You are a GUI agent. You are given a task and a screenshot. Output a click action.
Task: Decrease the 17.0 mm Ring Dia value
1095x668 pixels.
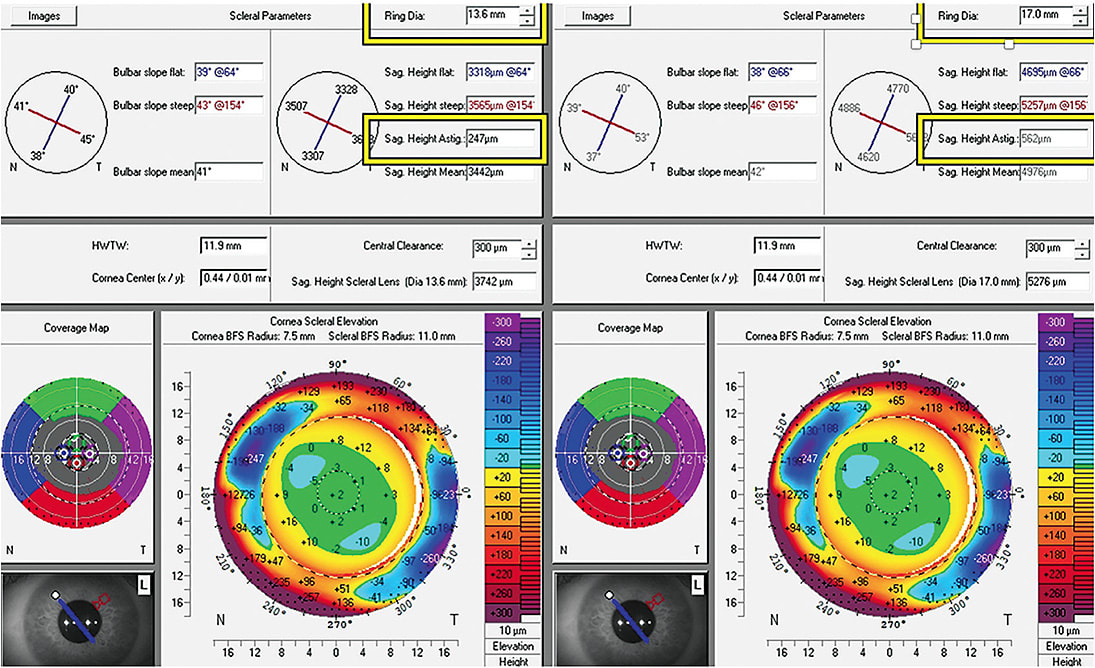pyautogui.click(x=1082, y=20)
